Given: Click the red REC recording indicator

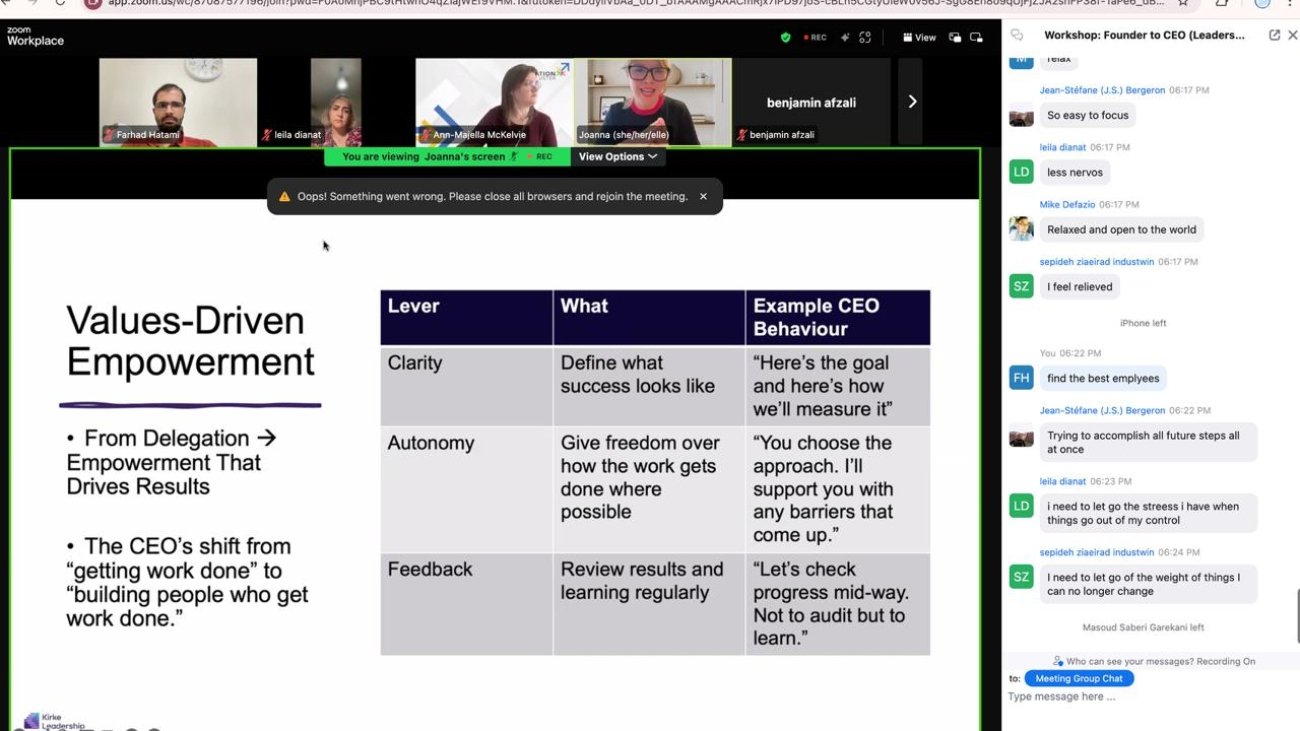Looking at the screenshot, I should pos(813,37).
